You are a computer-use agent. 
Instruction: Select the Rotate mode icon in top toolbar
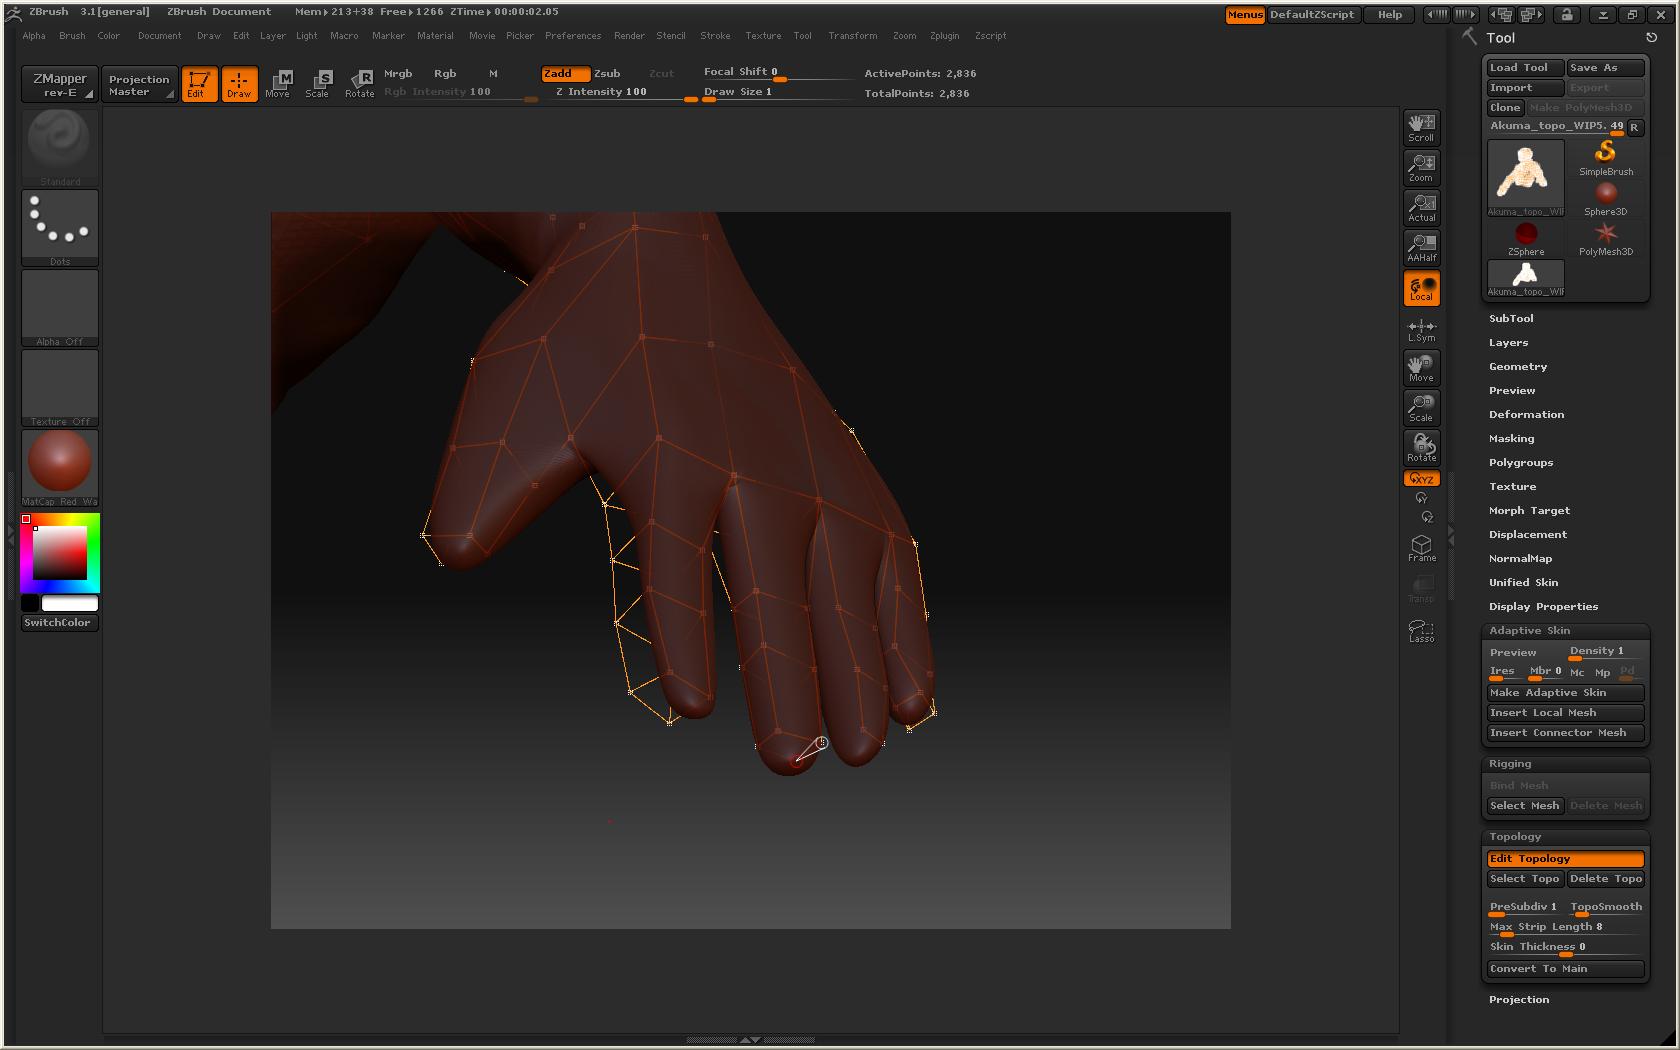(x=359, y=83)
